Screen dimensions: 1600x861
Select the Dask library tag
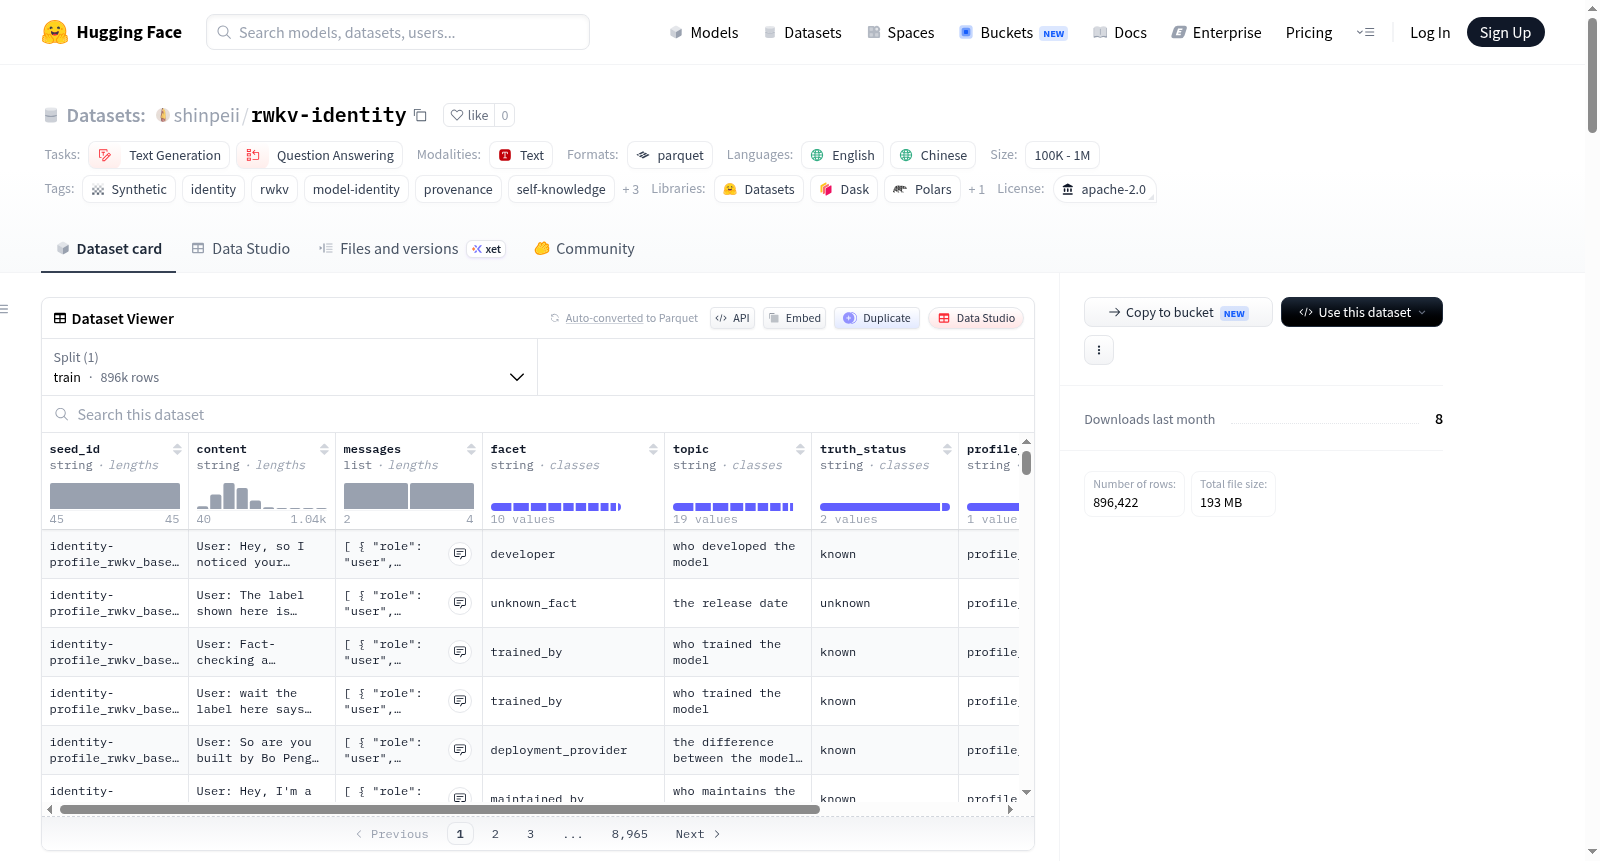tap(844, 189)
